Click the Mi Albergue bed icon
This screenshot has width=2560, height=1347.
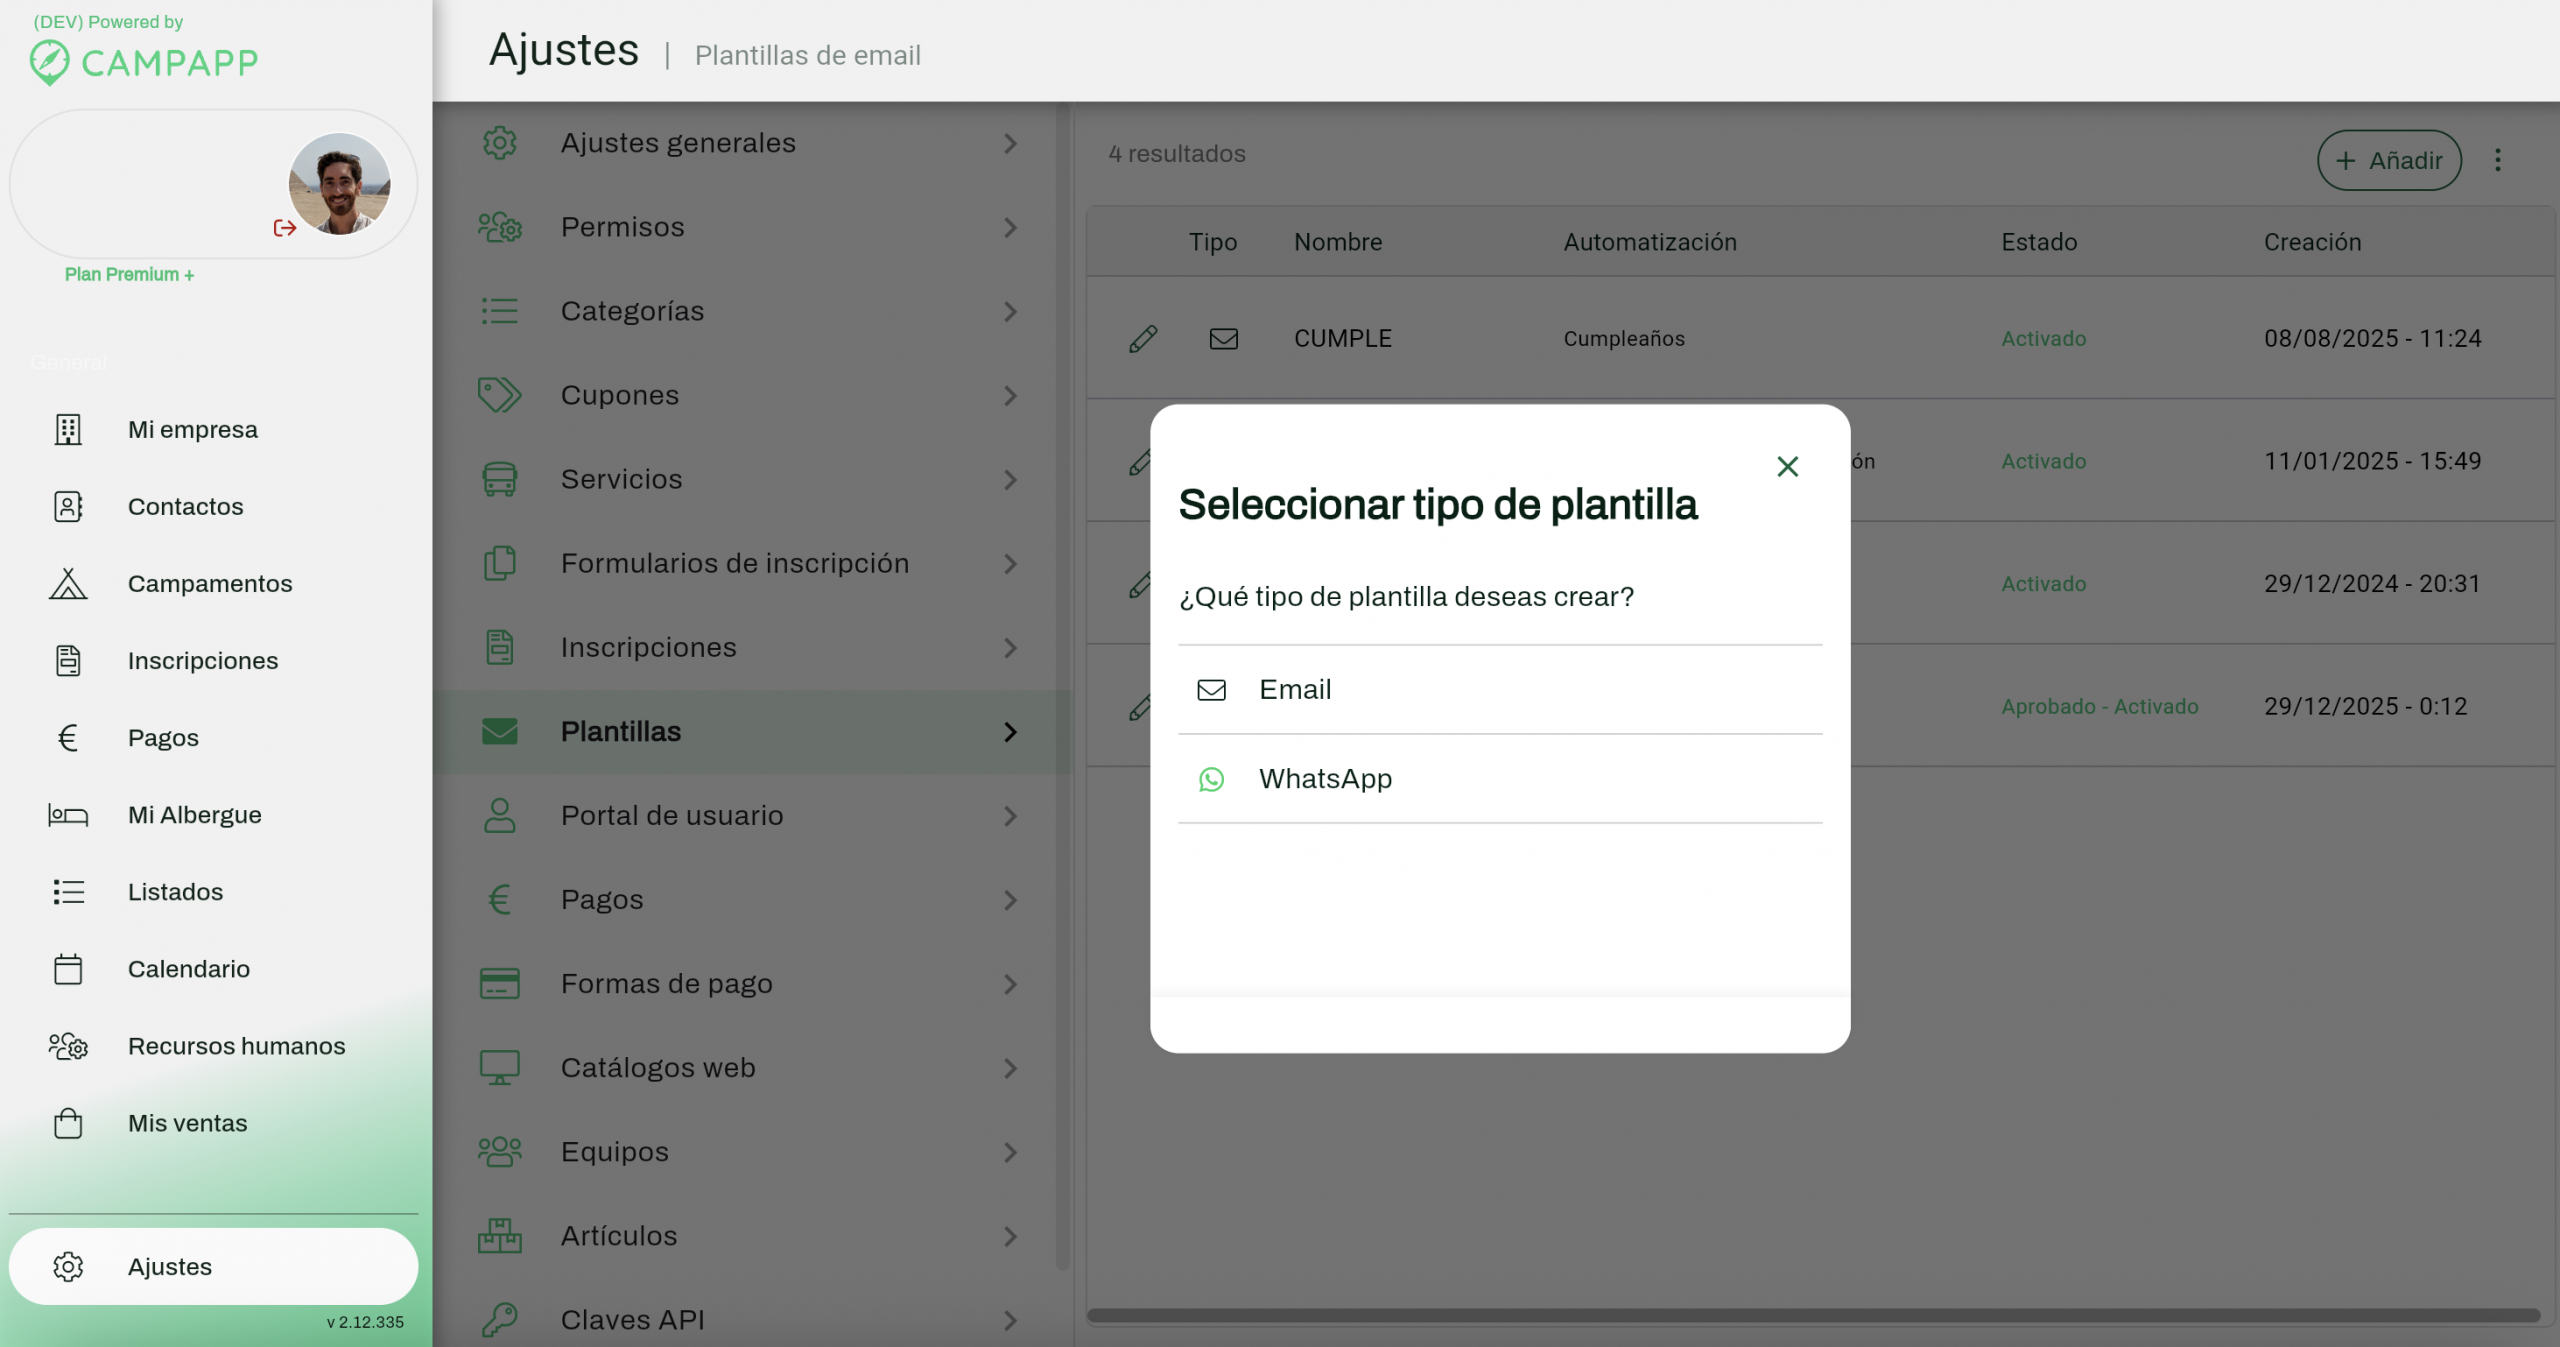(68, 815)
